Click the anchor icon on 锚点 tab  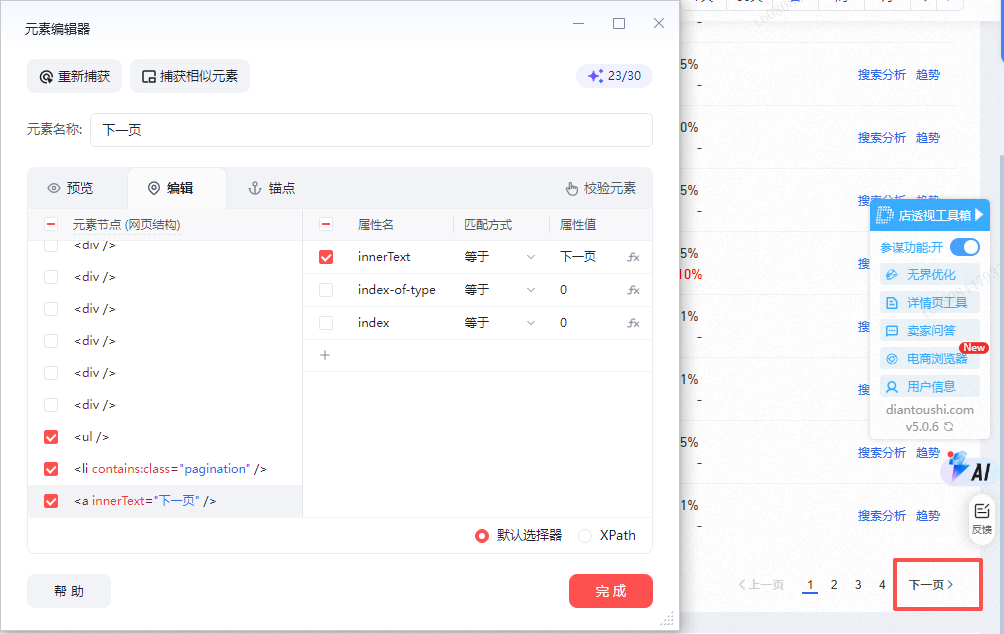pos(255,188)
